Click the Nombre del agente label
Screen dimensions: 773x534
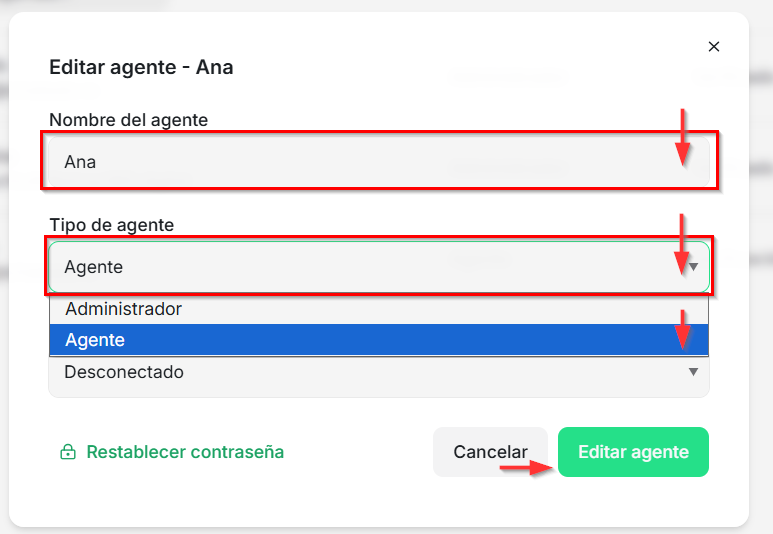[x=128, y=120]
